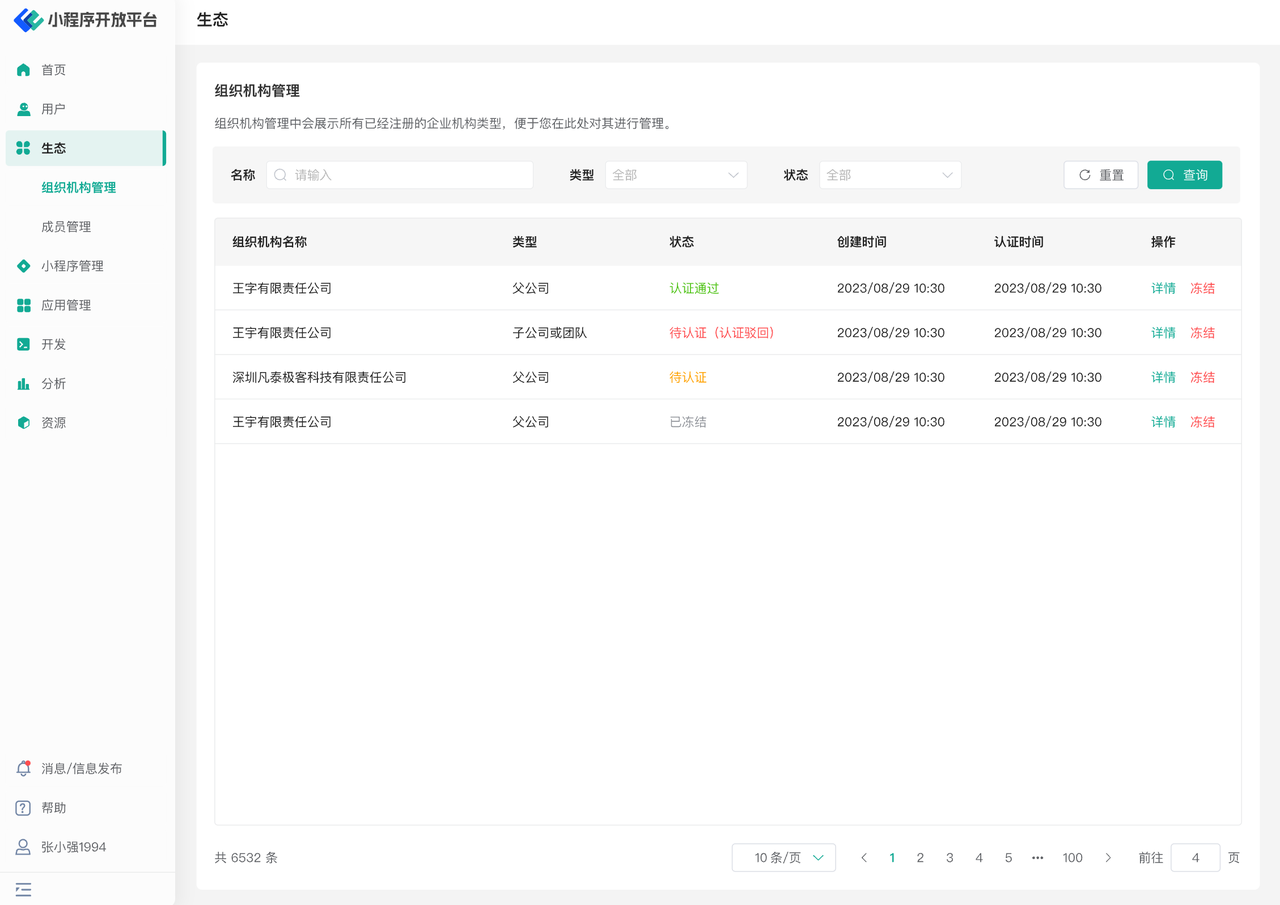Expand the 10条/页 page size selector

pyautogui.click(x=783, y=858)
